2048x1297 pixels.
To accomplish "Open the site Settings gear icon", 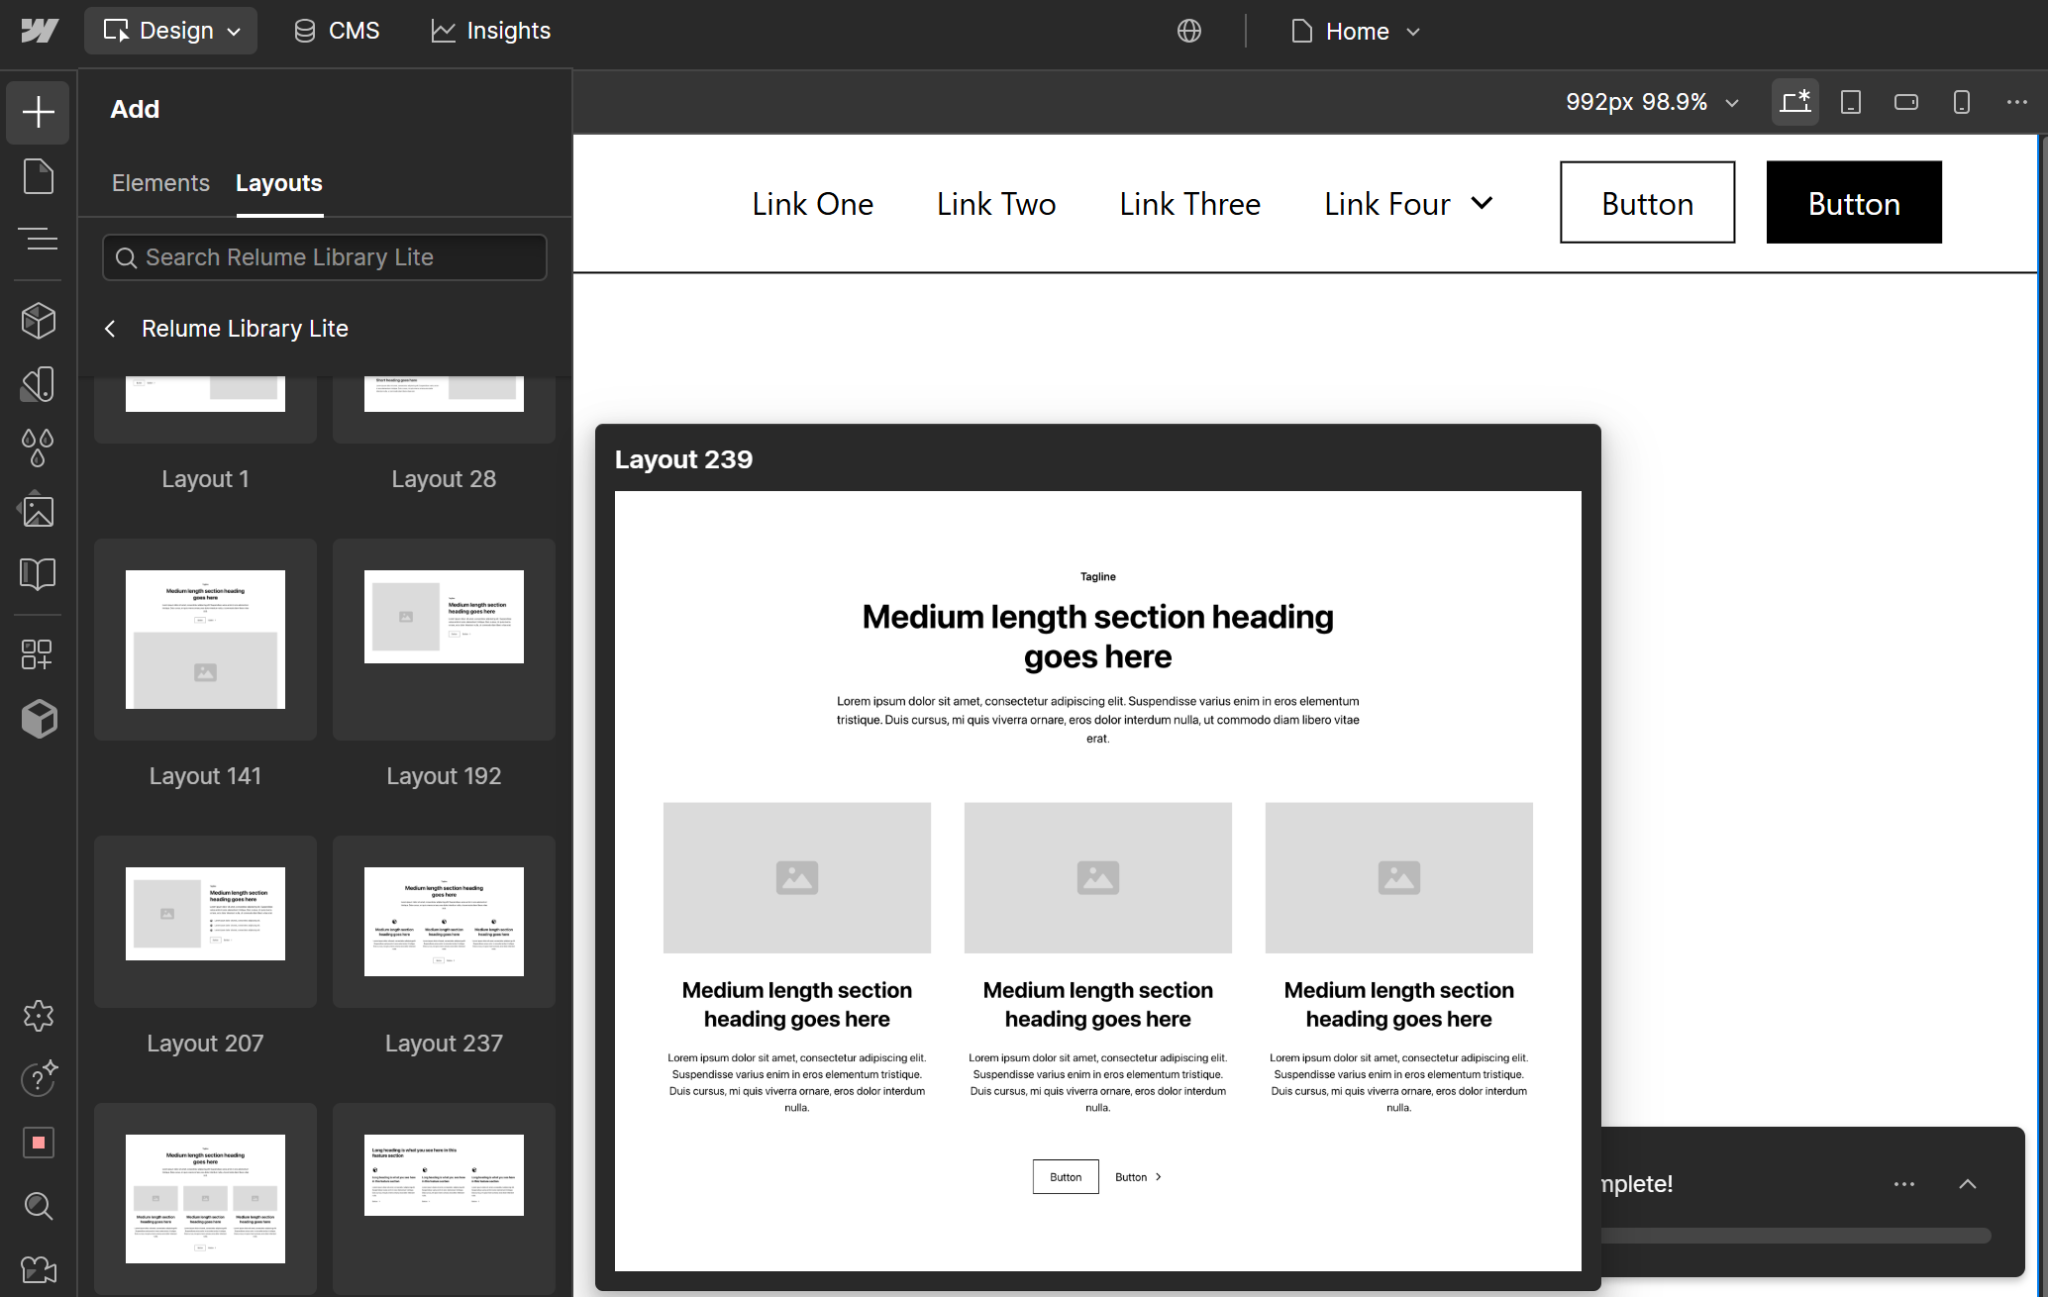I will [x=38, y=1016].
